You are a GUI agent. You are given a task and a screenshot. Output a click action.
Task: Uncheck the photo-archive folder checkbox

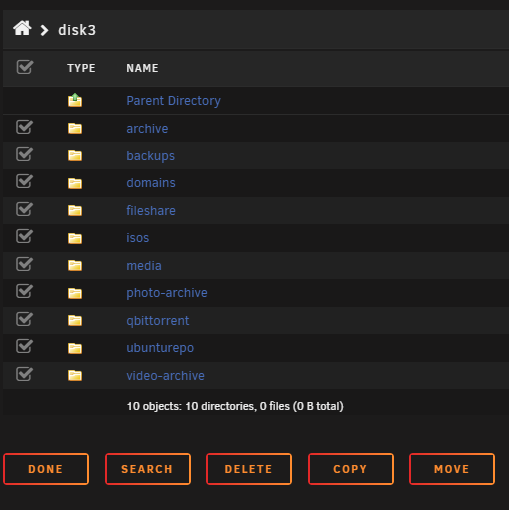pos(24,292)
